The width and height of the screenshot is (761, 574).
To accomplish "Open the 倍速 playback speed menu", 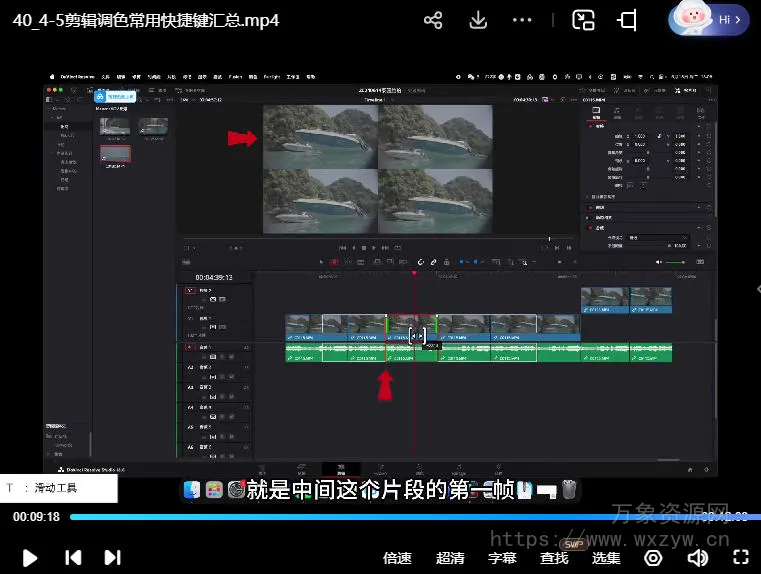I will [x=397, y=558].
